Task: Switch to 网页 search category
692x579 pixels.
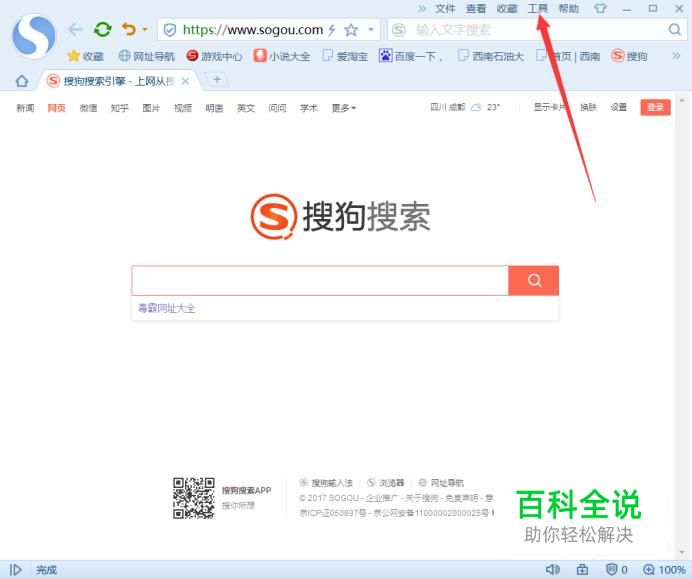Action: click(56, 108)
